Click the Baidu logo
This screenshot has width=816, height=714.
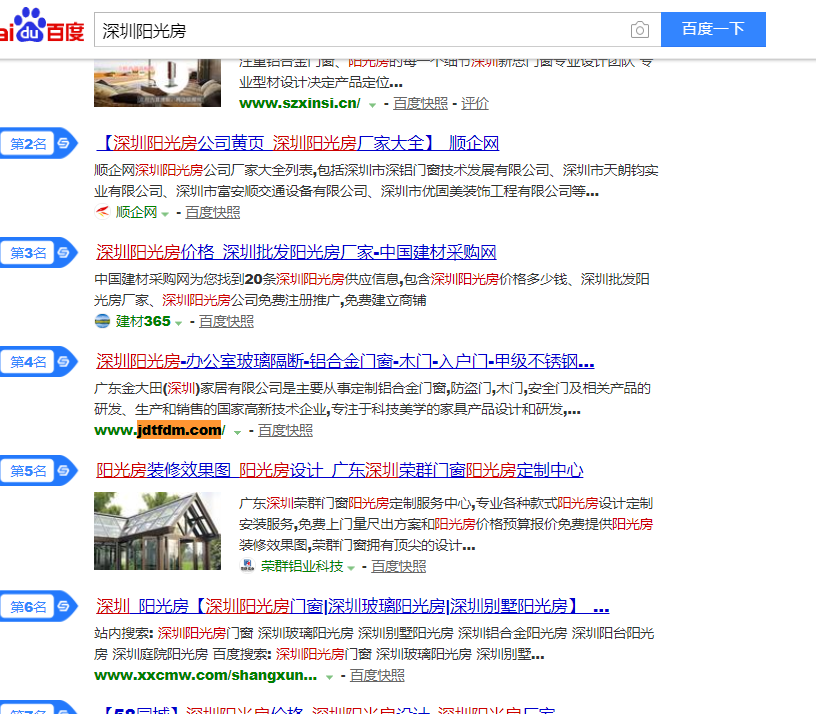tap(42, 26)
